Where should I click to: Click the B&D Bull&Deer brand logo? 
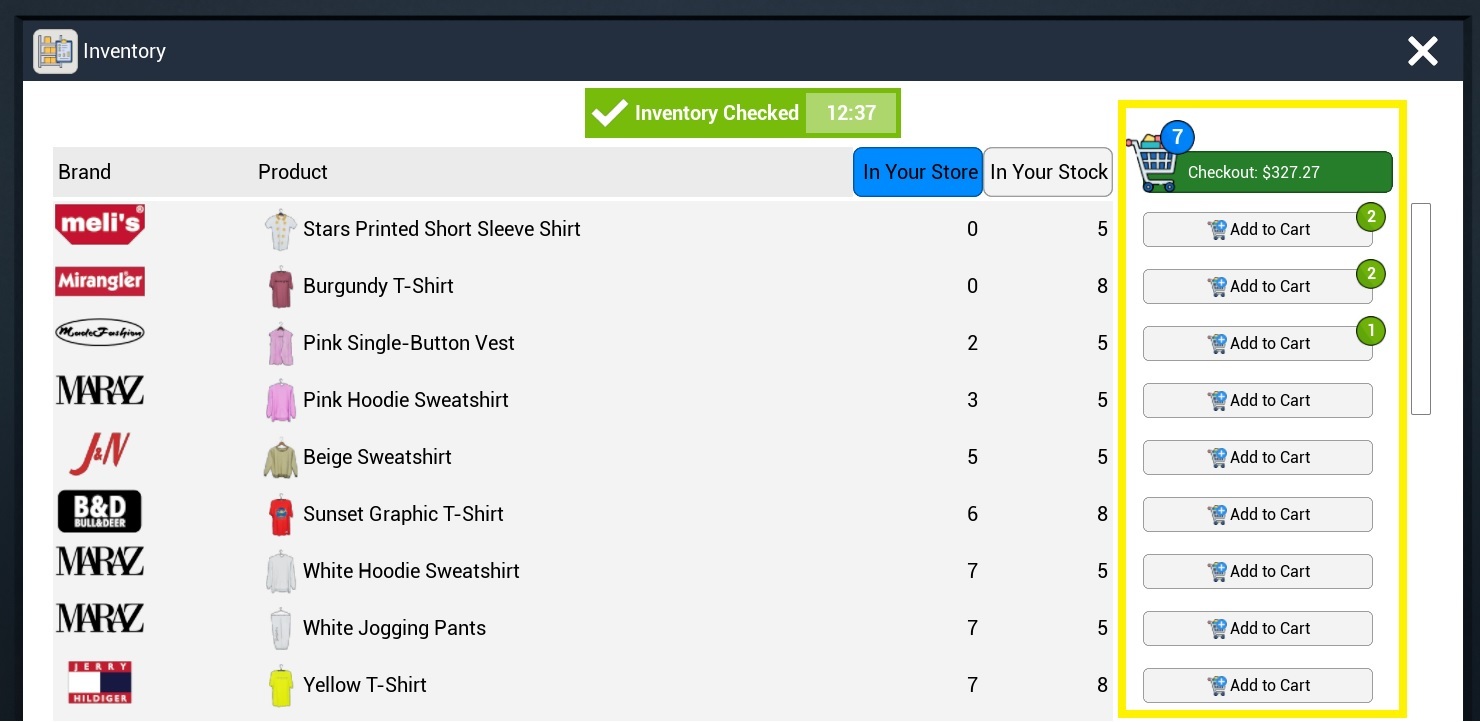click(x=100, y=511)
